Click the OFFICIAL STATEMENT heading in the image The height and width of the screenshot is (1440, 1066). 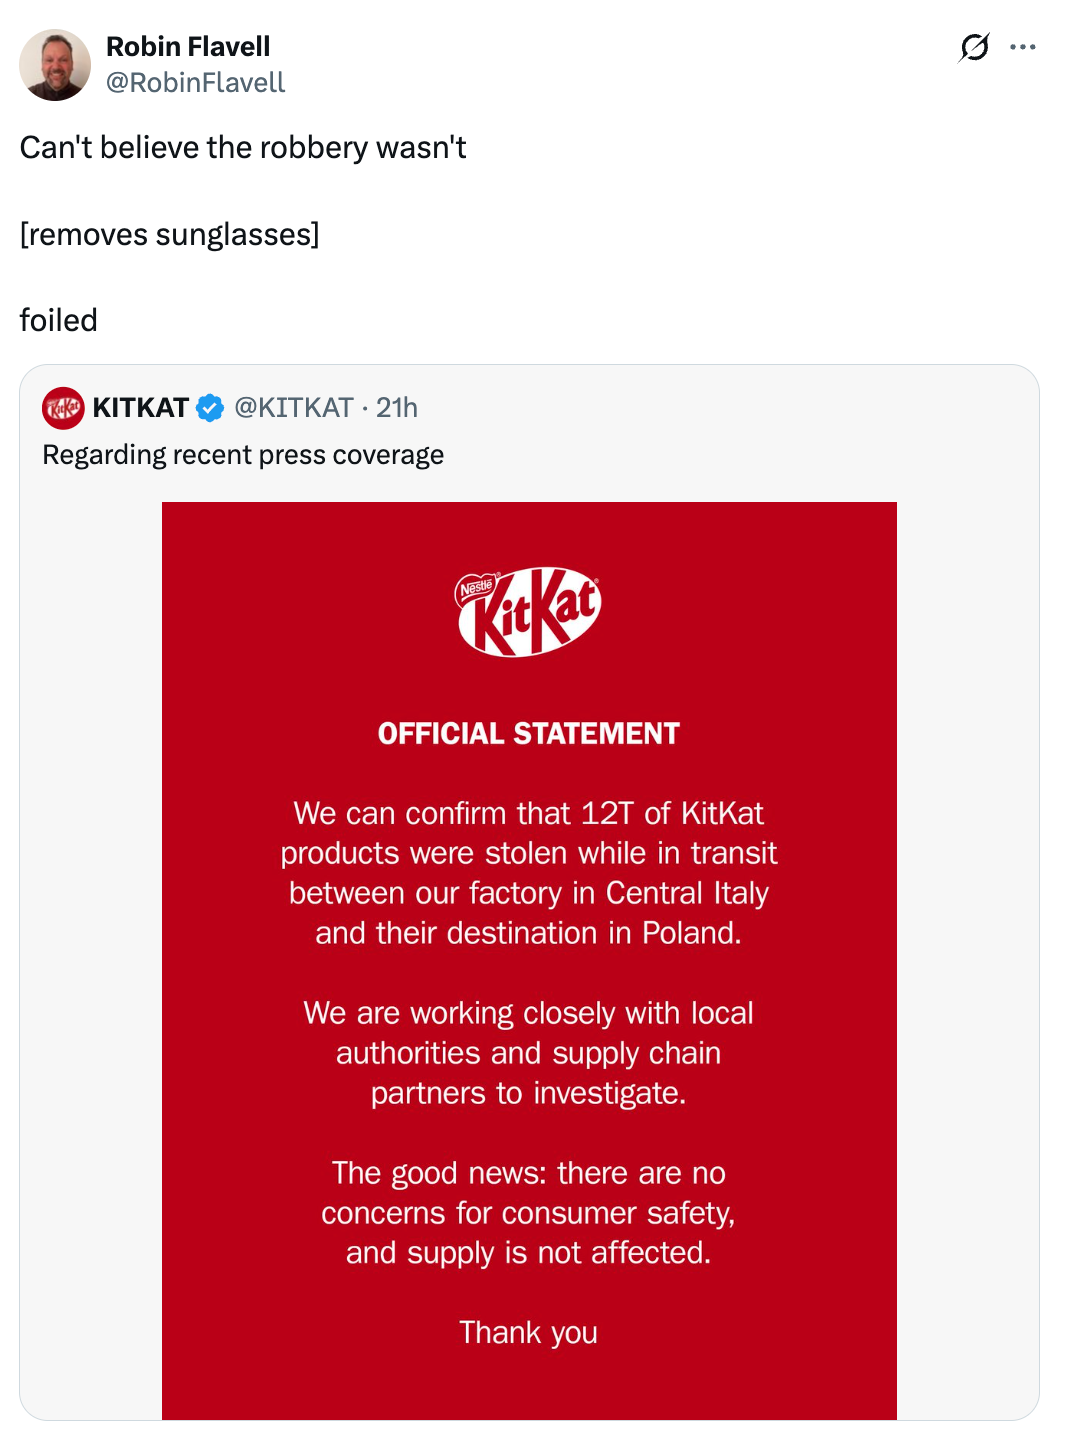pyautogui.click(x=529, y=732)
